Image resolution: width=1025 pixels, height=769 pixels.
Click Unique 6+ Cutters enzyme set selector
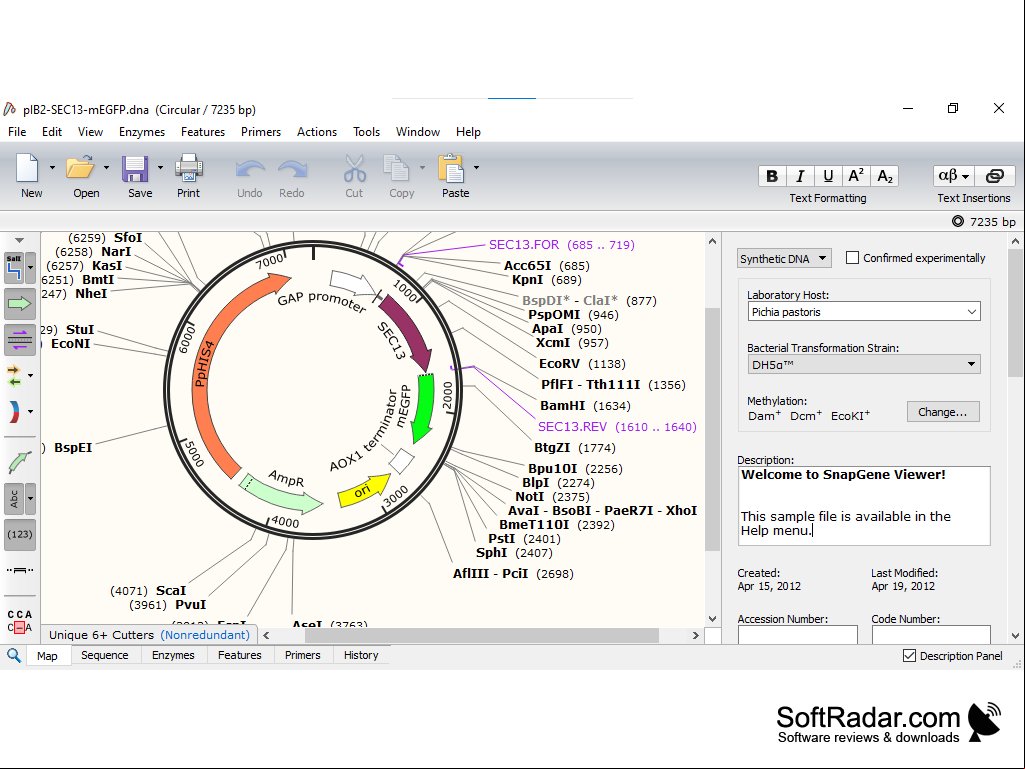click(149, 635)
